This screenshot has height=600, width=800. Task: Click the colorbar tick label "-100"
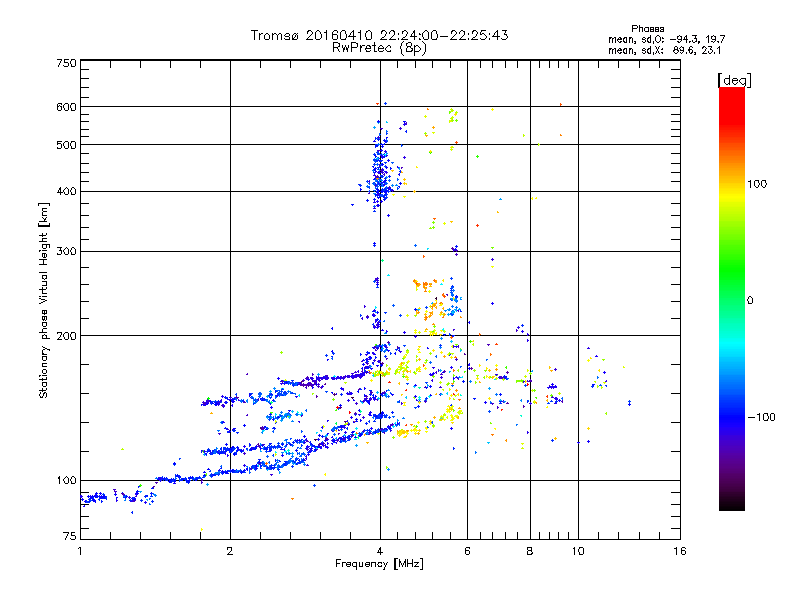[761, 417]
